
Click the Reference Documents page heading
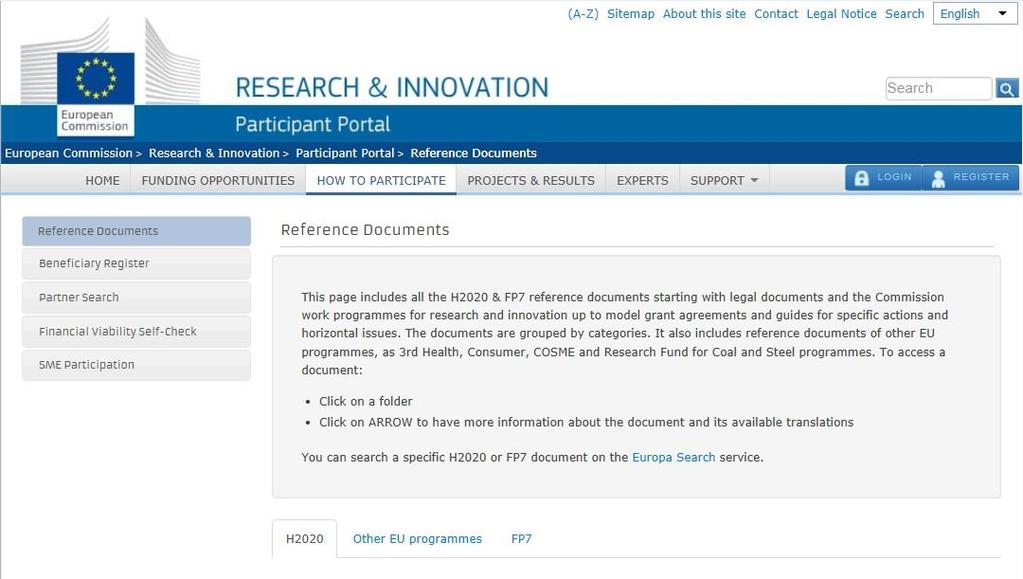[x=365, y=230]
